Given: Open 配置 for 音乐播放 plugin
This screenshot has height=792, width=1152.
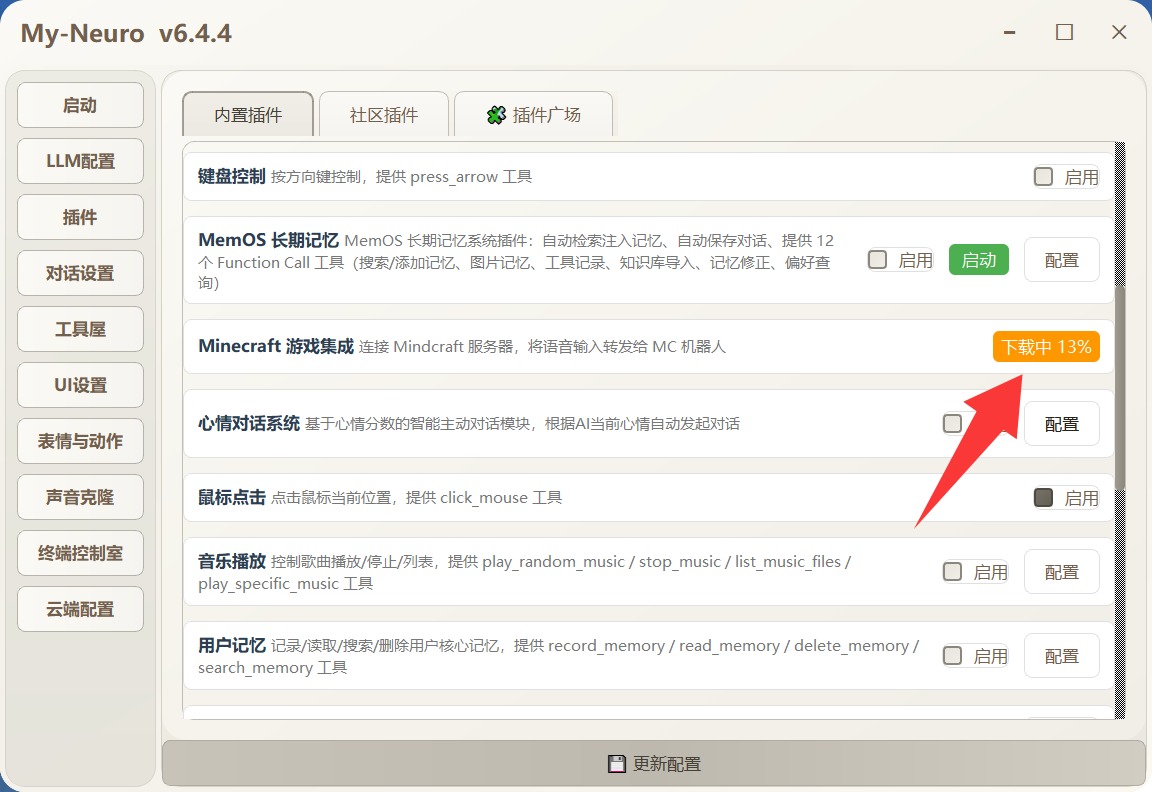Looking at the screenshot, I should pyautogui.click(x=1061, y=572).
